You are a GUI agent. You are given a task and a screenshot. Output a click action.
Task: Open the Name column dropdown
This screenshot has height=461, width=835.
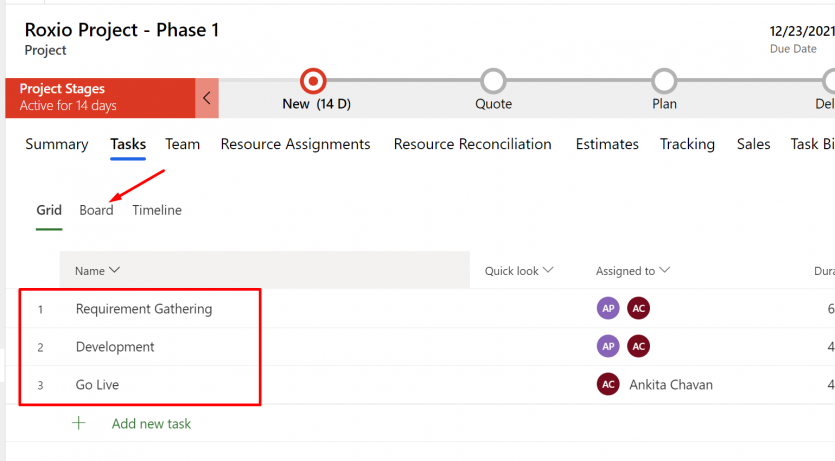(114, 270)
